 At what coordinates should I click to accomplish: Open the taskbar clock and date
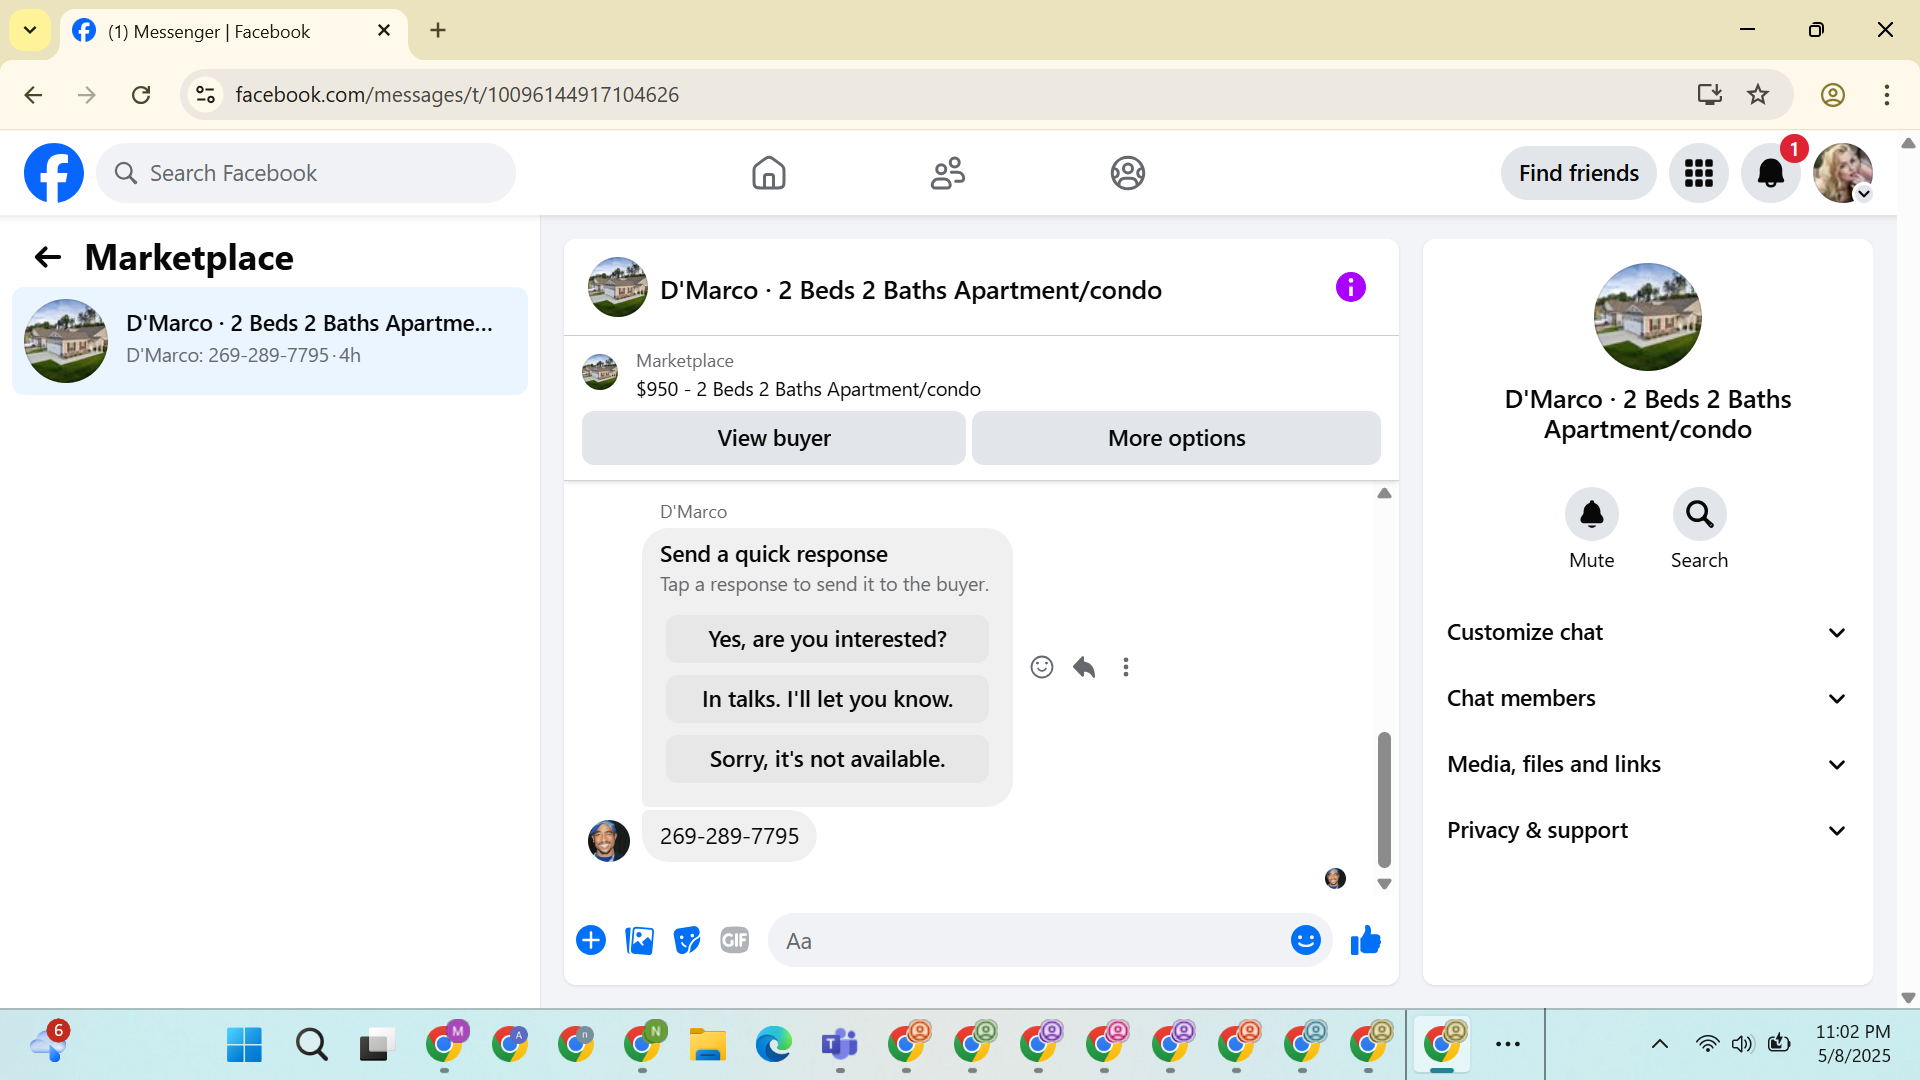(1853, 1044)
